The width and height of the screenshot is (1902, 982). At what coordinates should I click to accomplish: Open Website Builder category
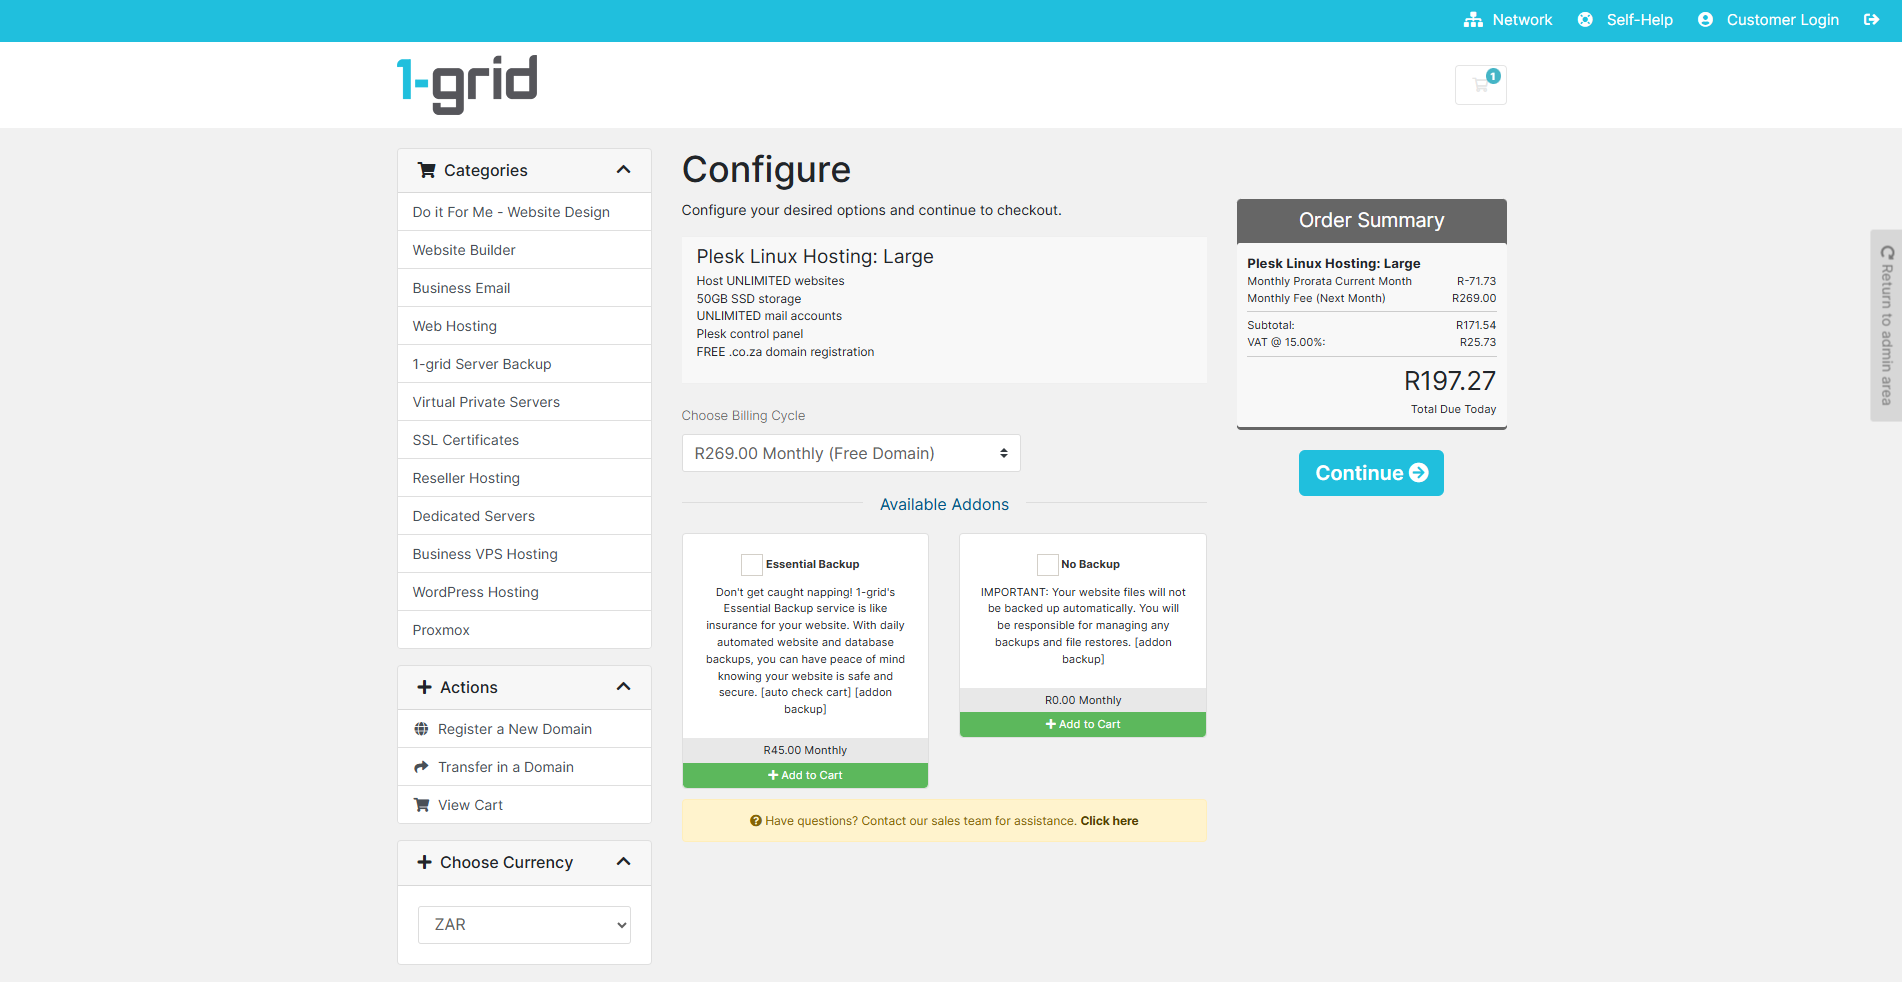[x=524, y=250]
